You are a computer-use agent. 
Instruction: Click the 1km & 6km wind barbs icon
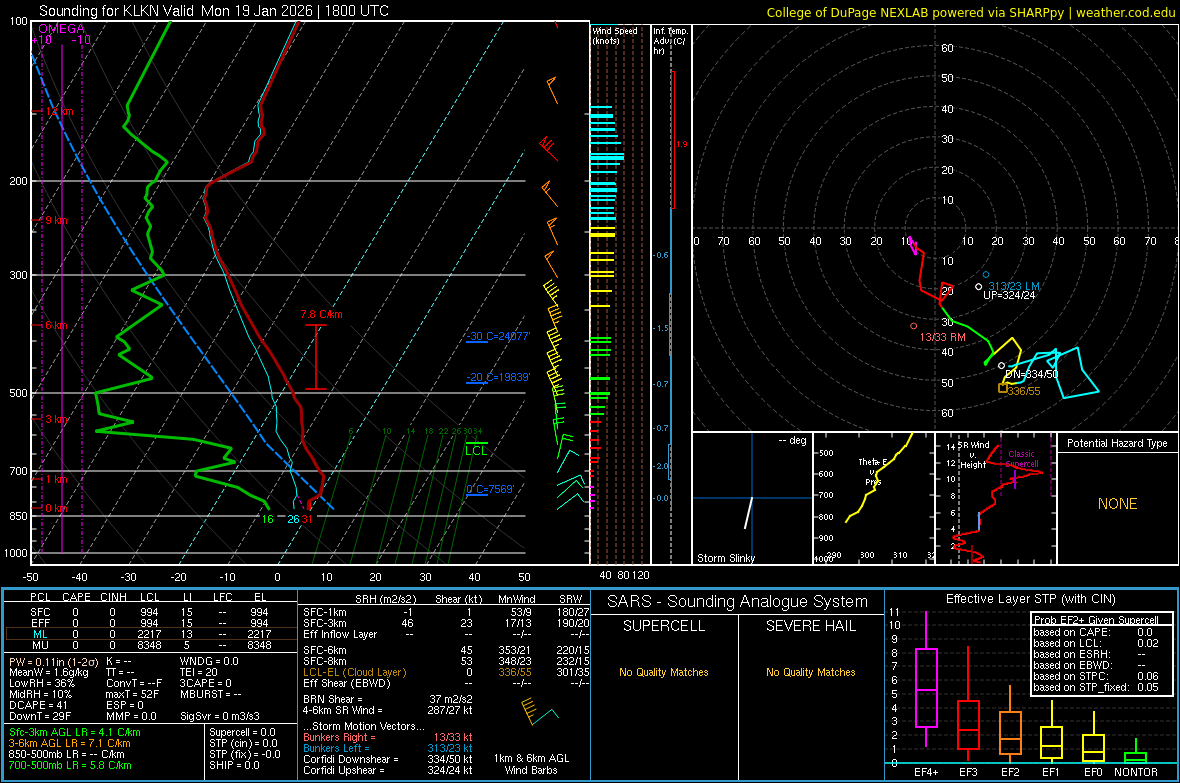pyautogui.click(x=539, y=711)
